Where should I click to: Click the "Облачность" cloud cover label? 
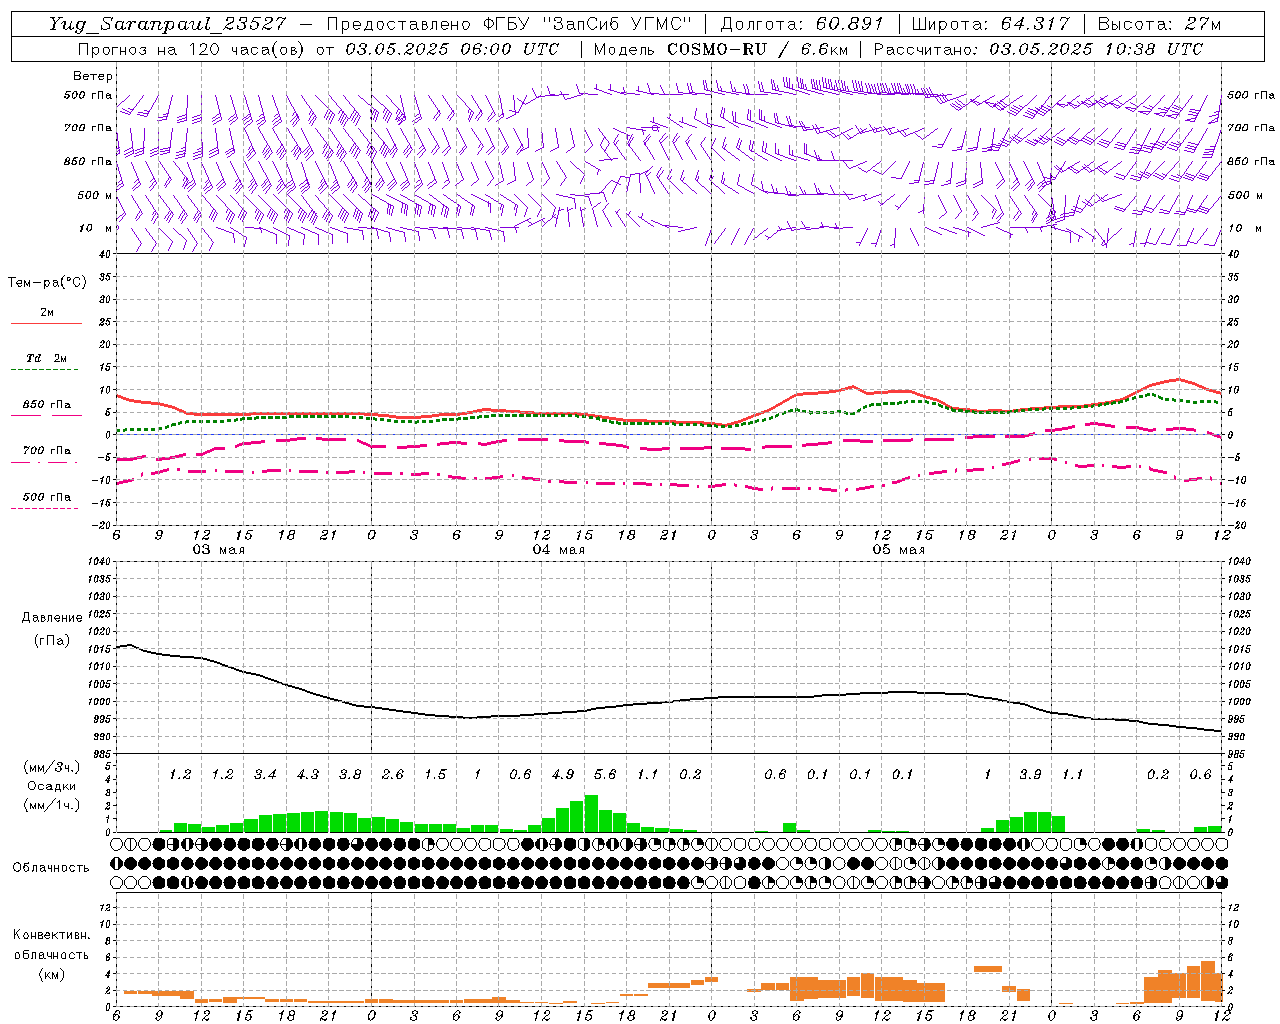coord(51,867)
